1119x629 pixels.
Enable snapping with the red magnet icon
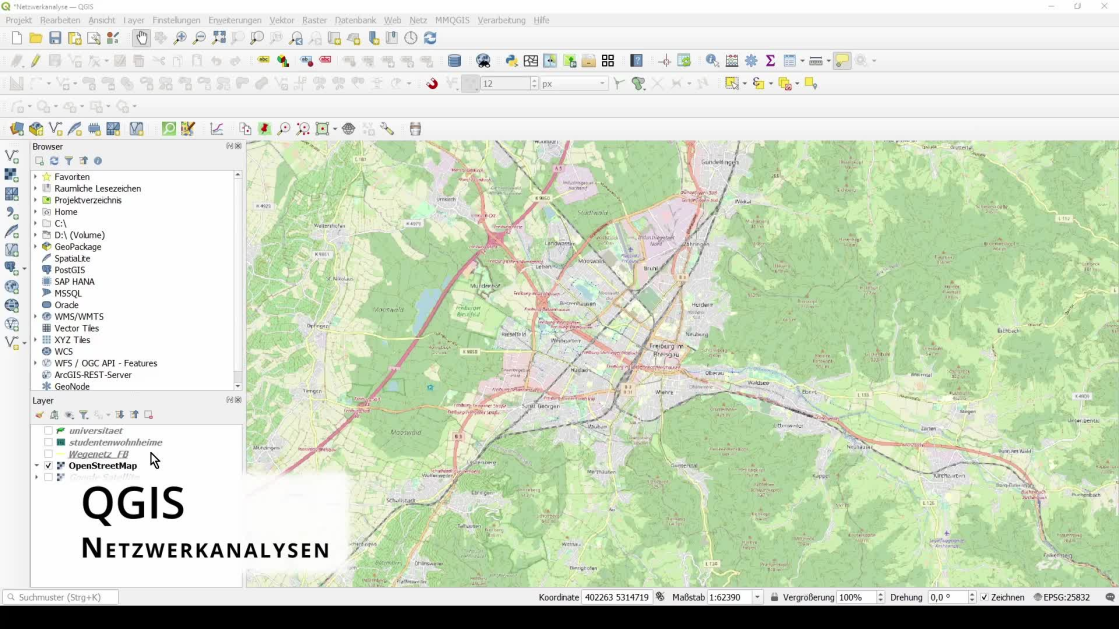(432, 84)
